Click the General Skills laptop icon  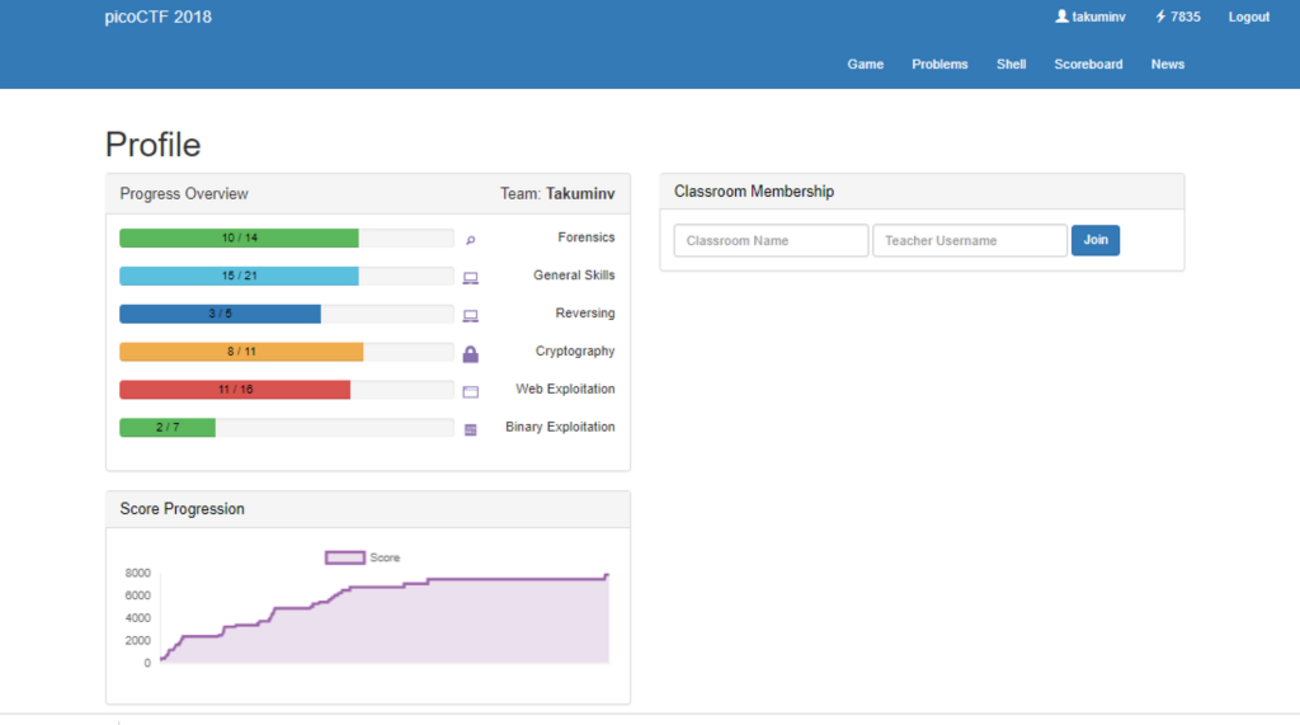470,278
